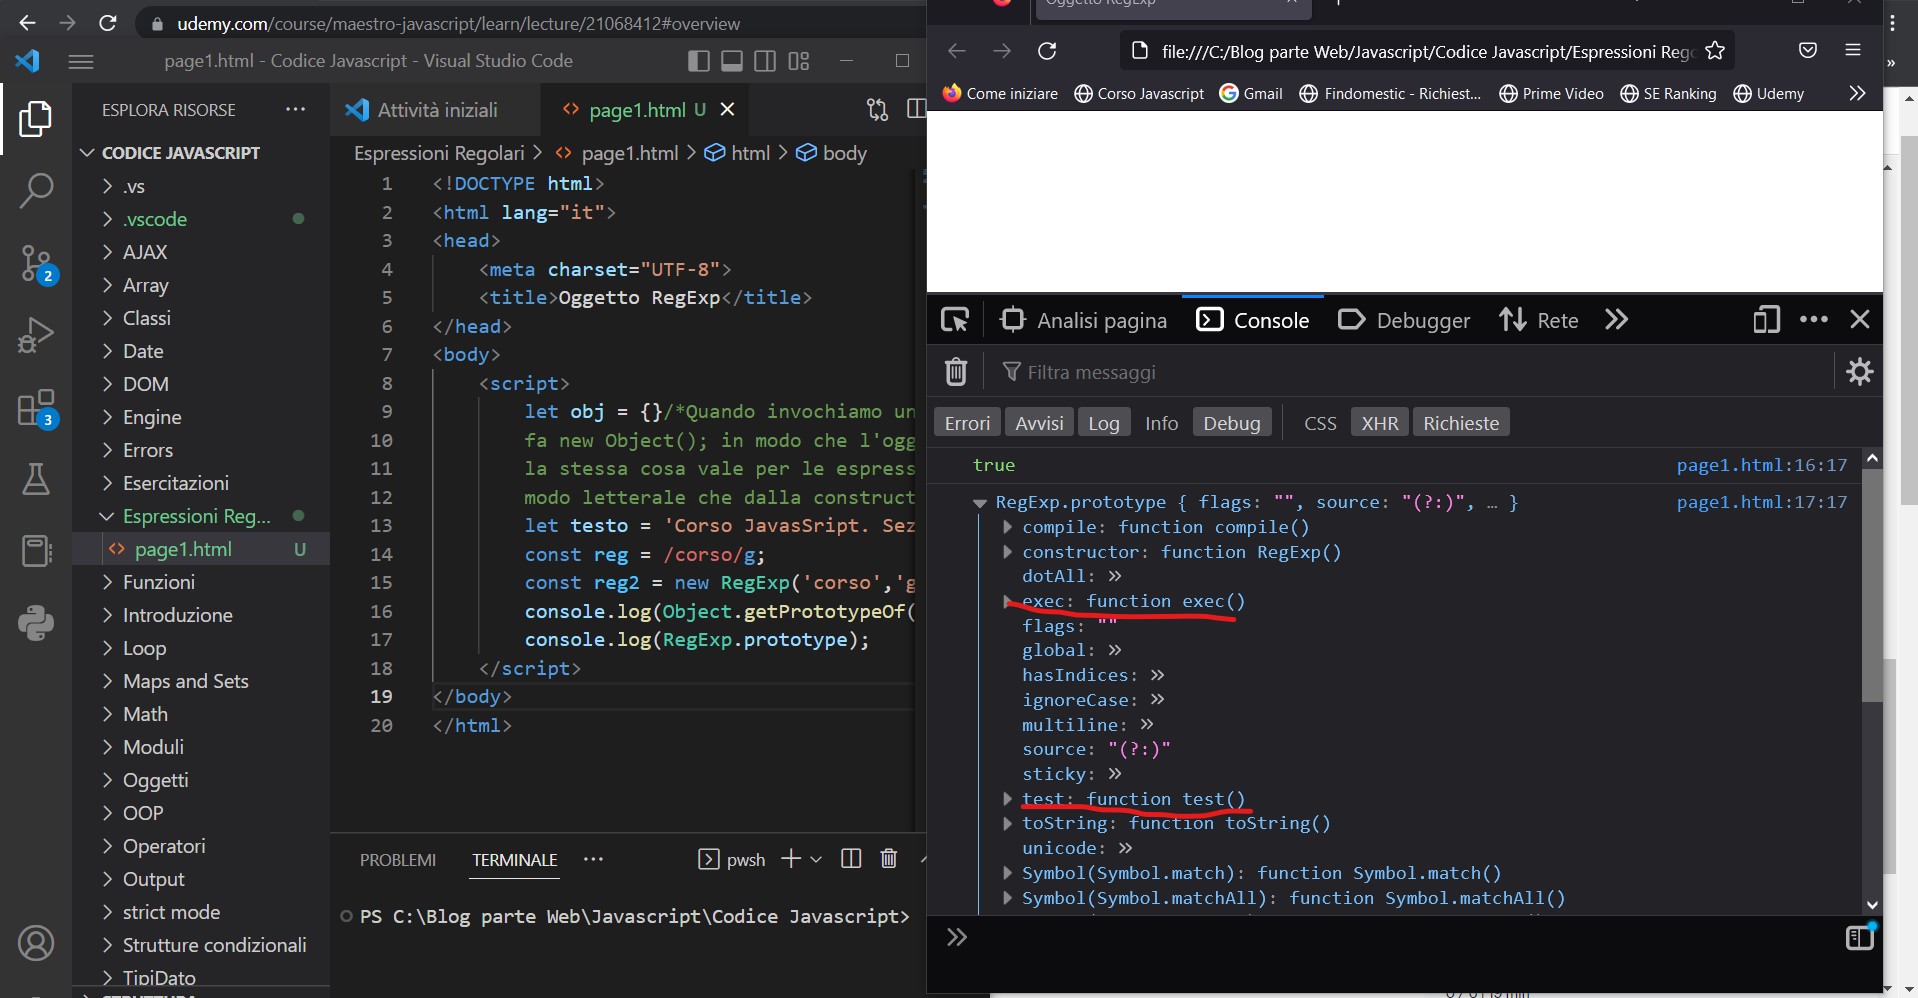Click compare changes icon in editor toolbar
Viewport: 1918px width, 998px height.
878,109
